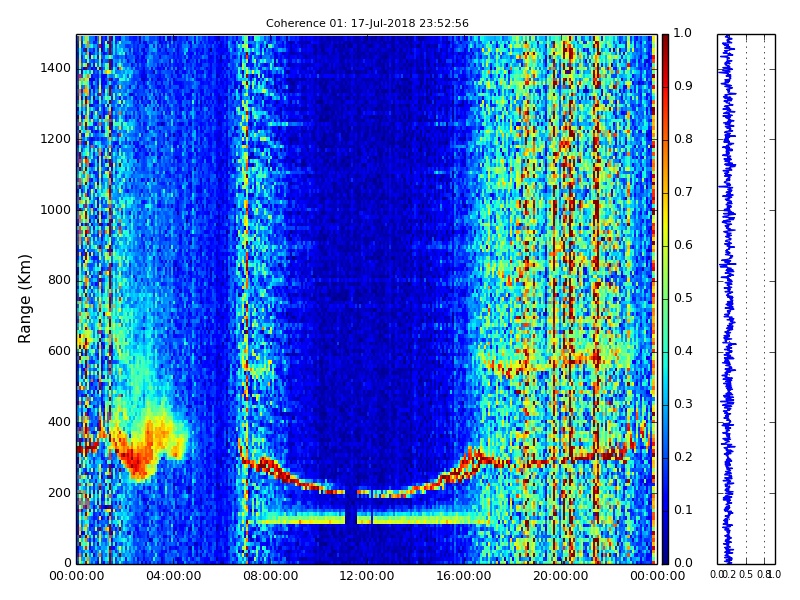Click the 400 range tick label
The height and width of the screenshot is (600, 800).
tap(59, 422)
